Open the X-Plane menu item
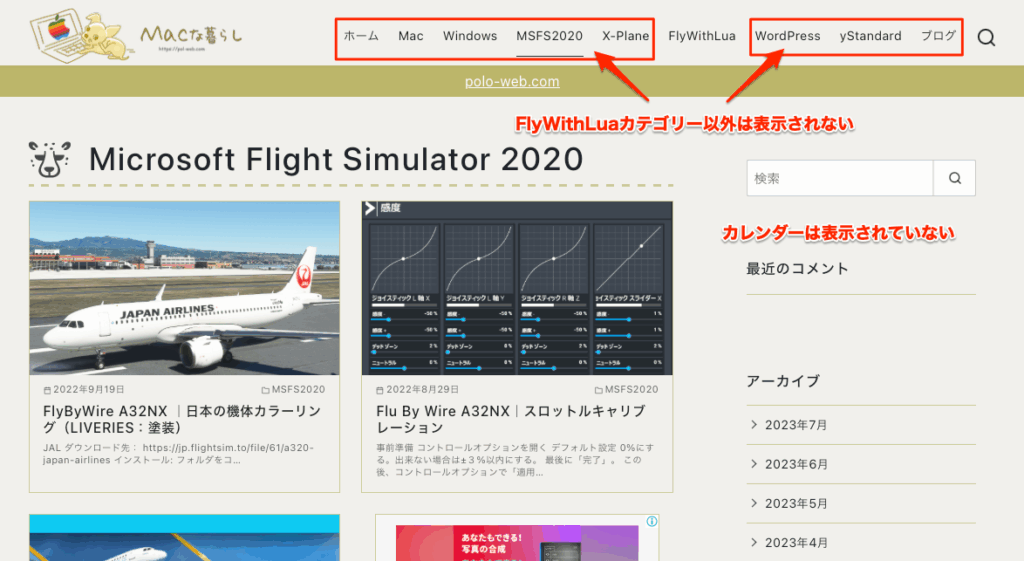Screen dimensions: 1024x561 pyautogui.click(x=626, y=36)
